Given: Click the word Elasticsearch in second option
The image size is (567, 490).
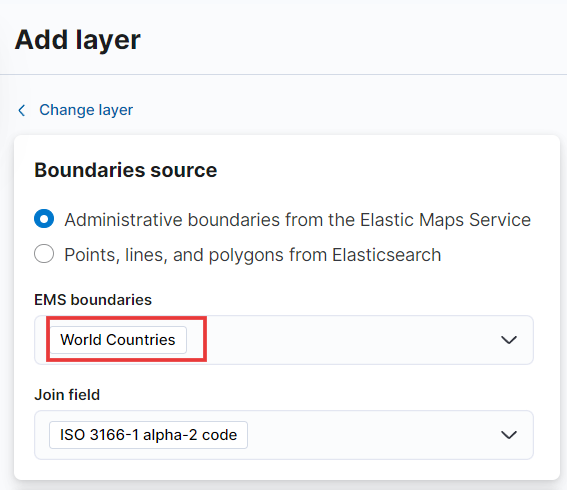Looking at the screenshot, I should 387,255.
